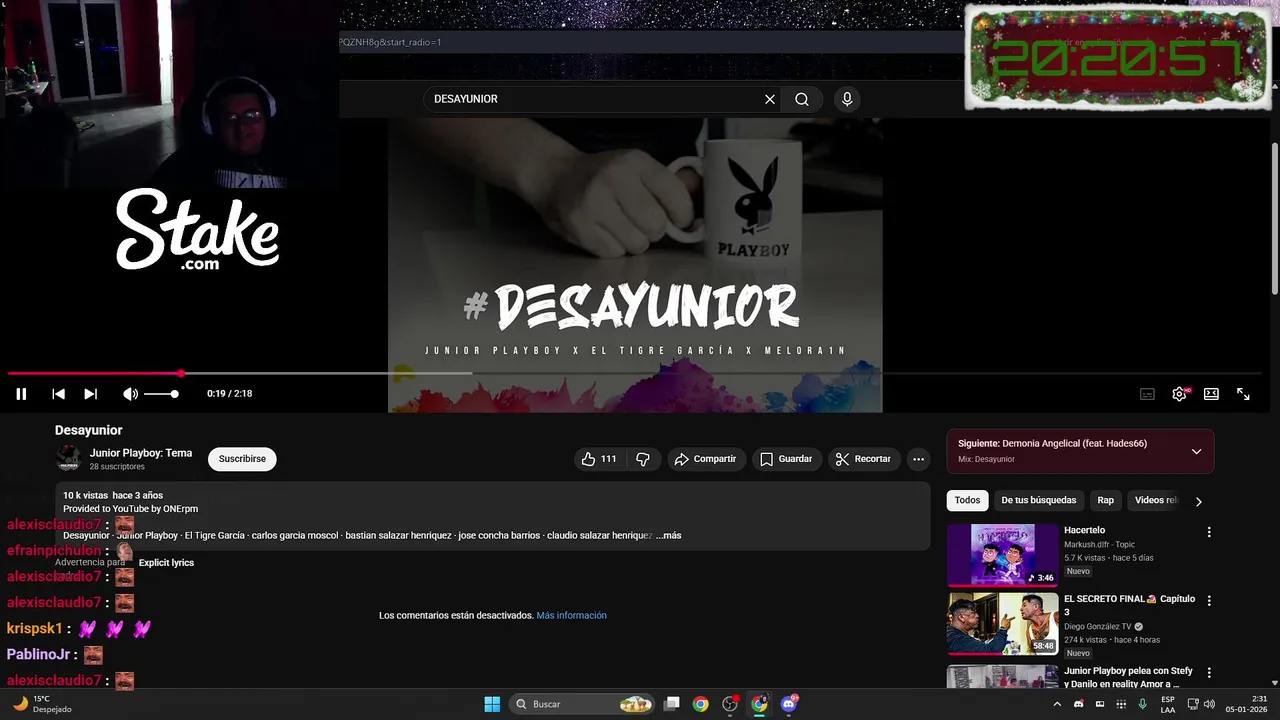Open Task View in taskbar
1280x720 pixels.
[x=672, y=704]
